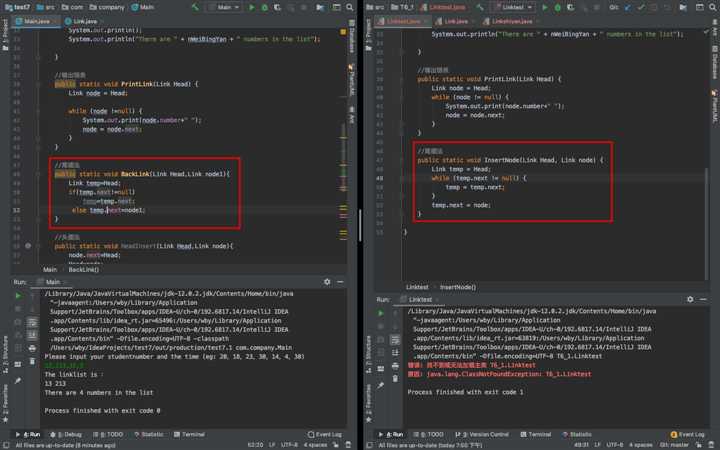Click Main tab in left Run panel header

click(51, 282)
